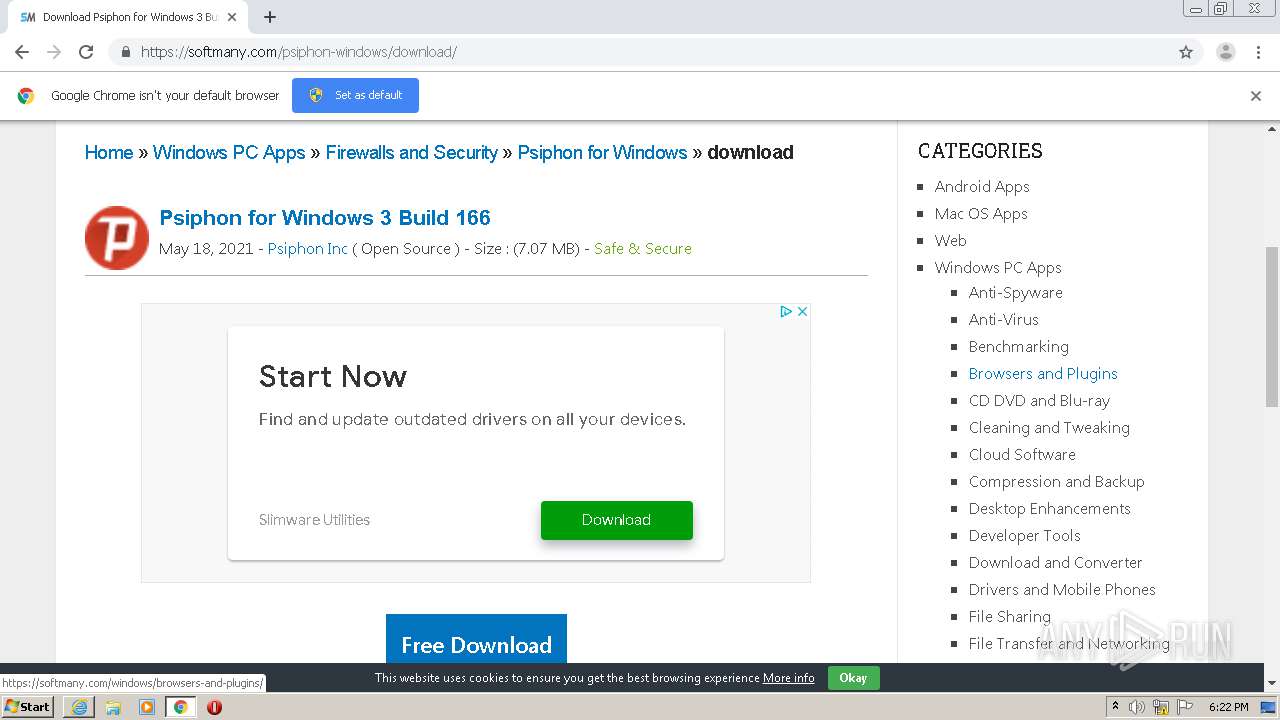Open a new browser tab
The image size is (1280, 720).
[x=270, y=17]
